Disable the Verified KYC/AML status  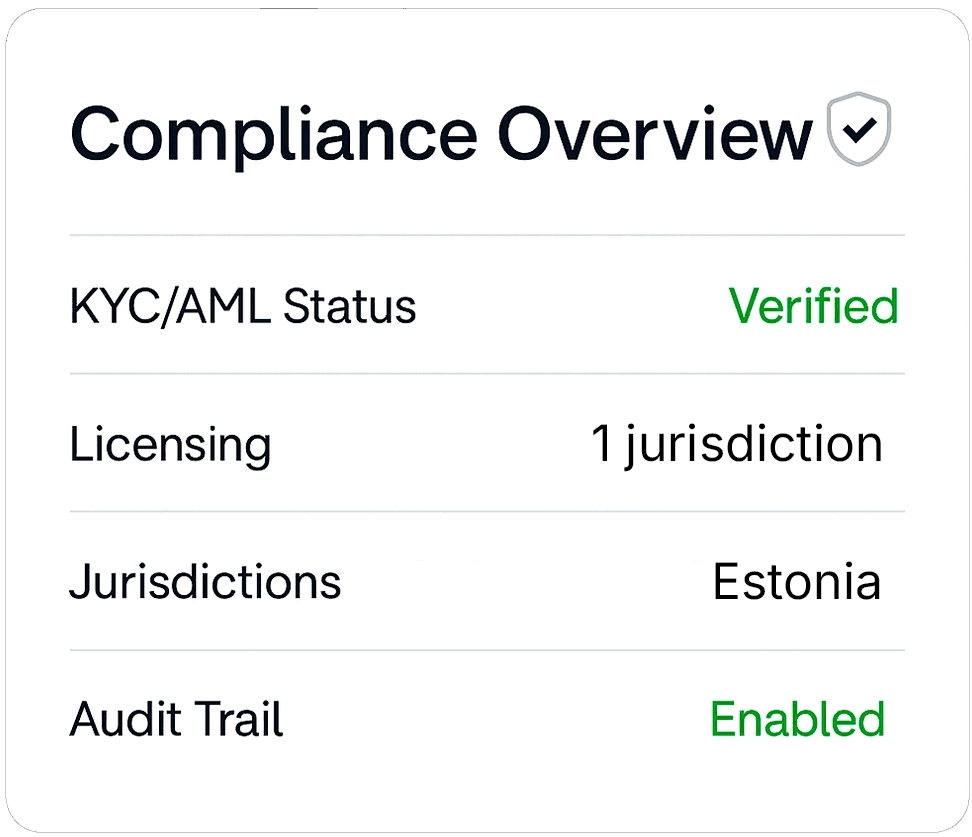click(815, 307)
